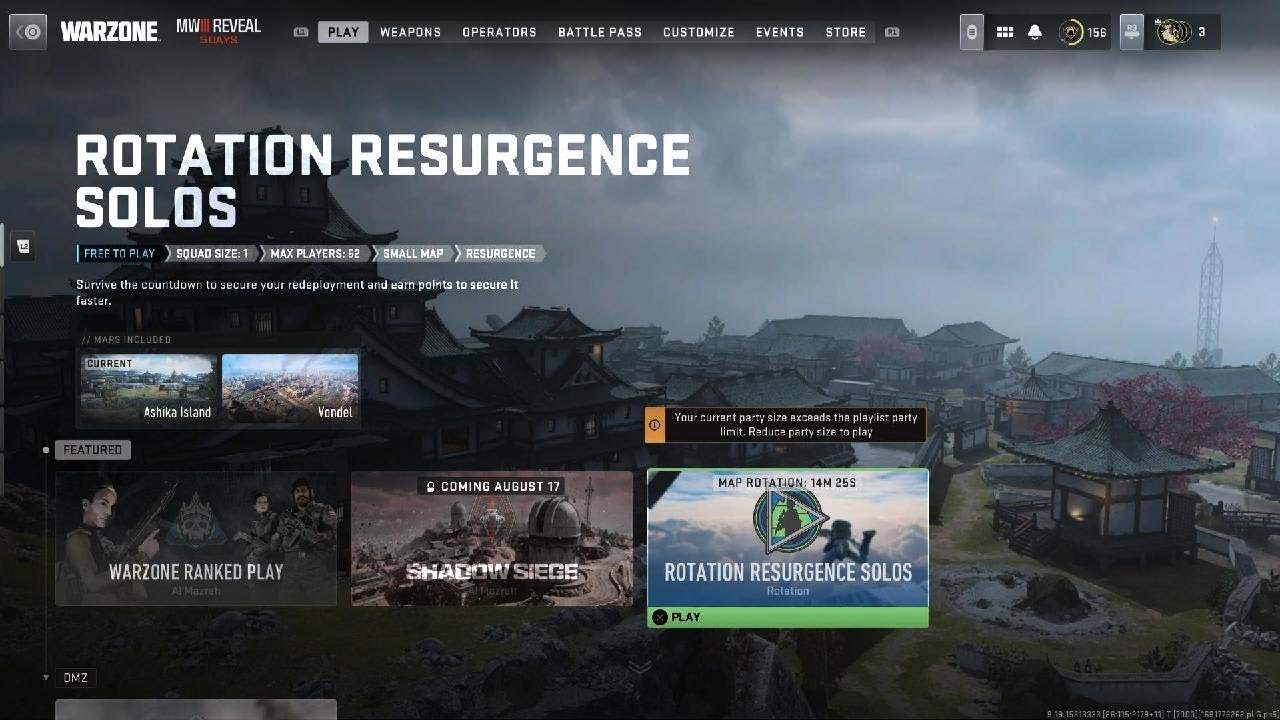Click the FREE TO PLAY tag

coord(120,254)
